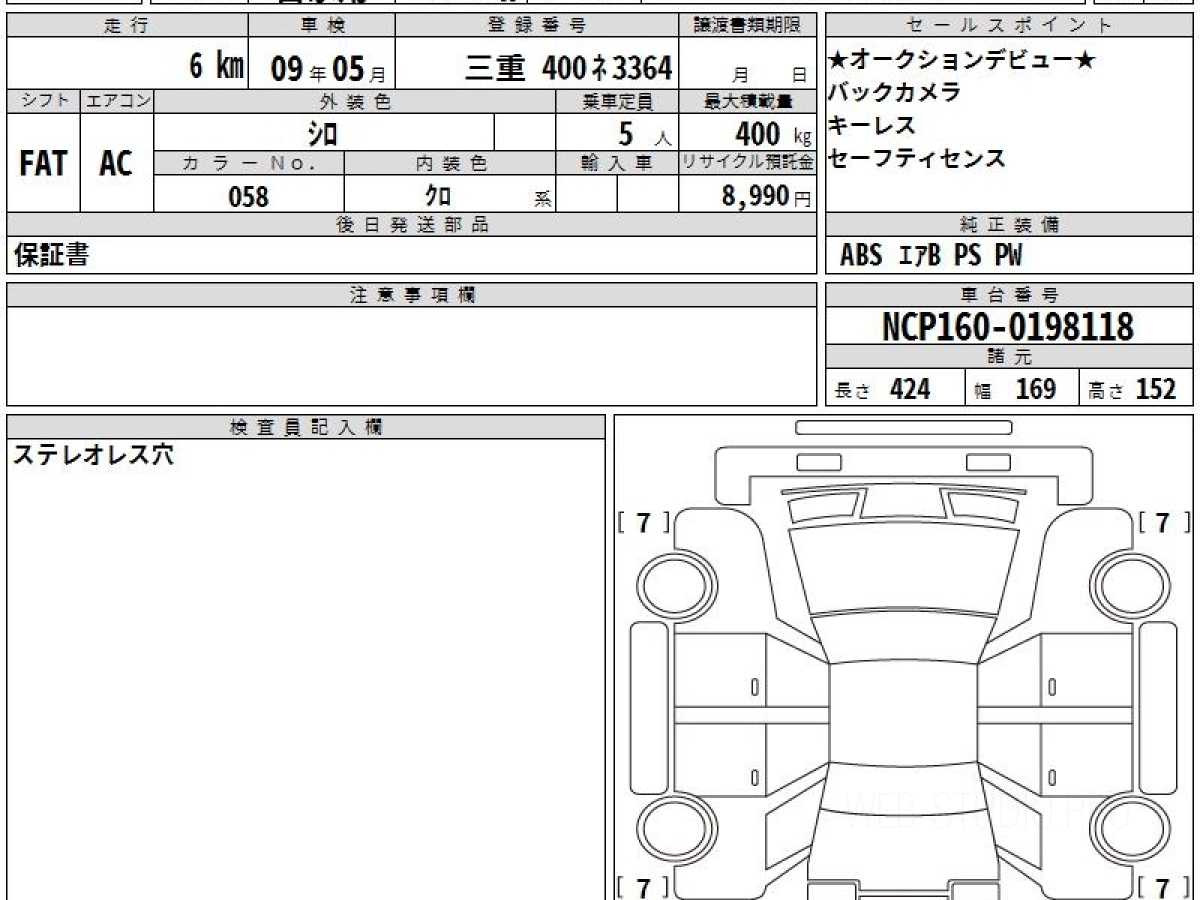1200x900 pixels.
Task: Select recycle deposit 8,990円
Action: point(767,196)
